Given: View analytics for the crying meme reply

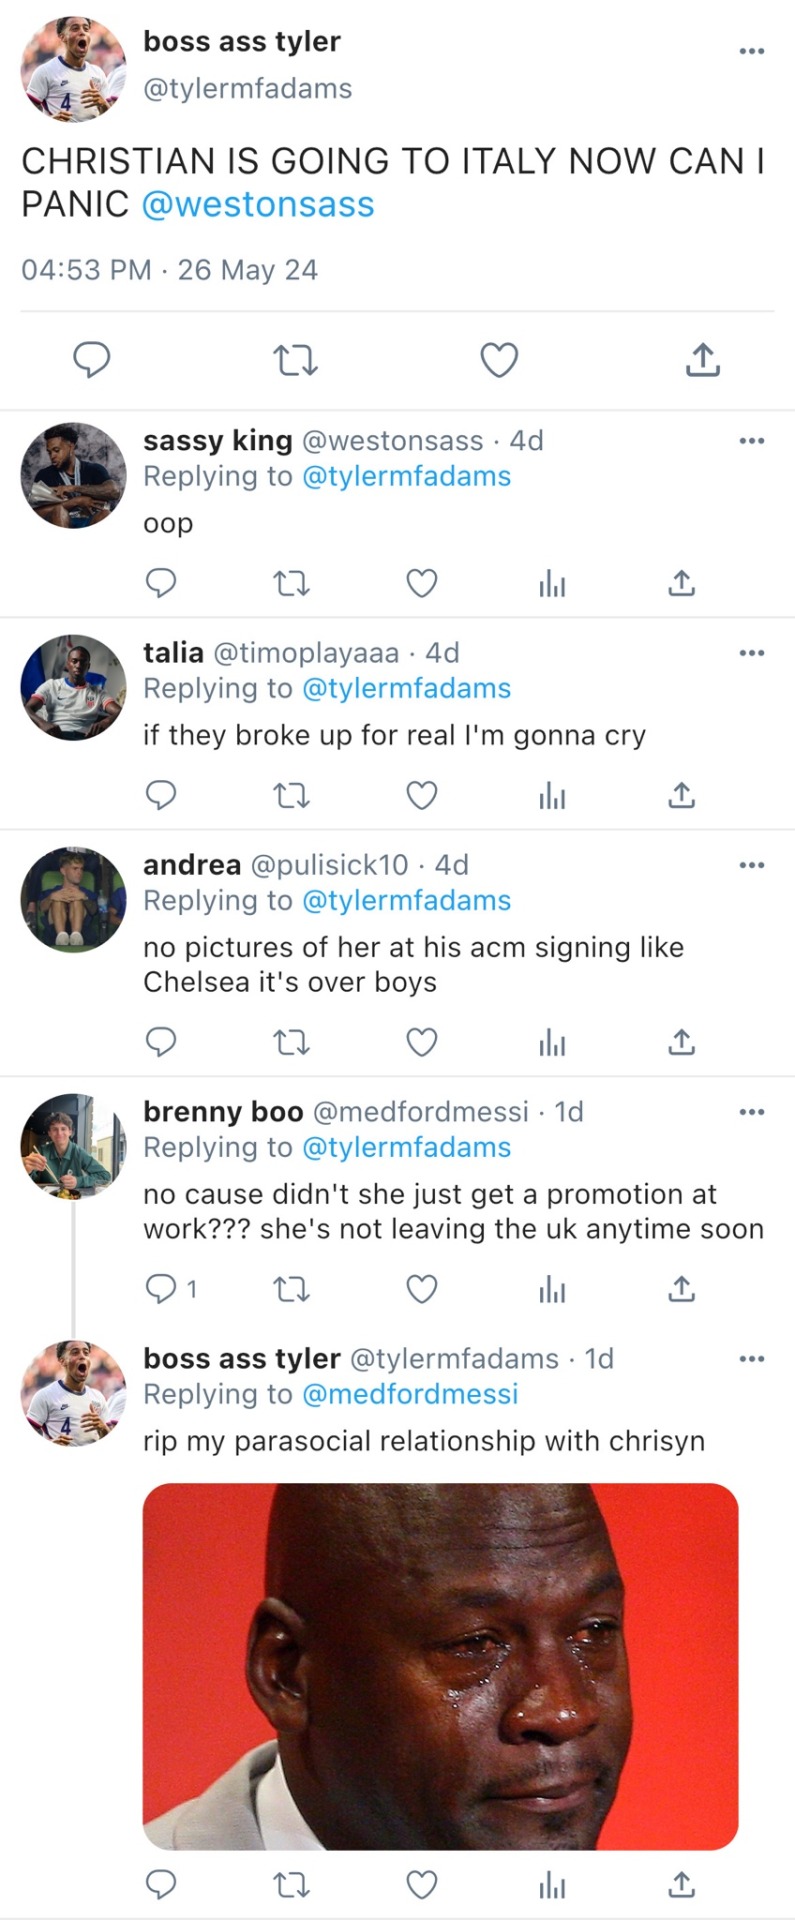Looking at the screenshot, I should (x=552, y=1884).
